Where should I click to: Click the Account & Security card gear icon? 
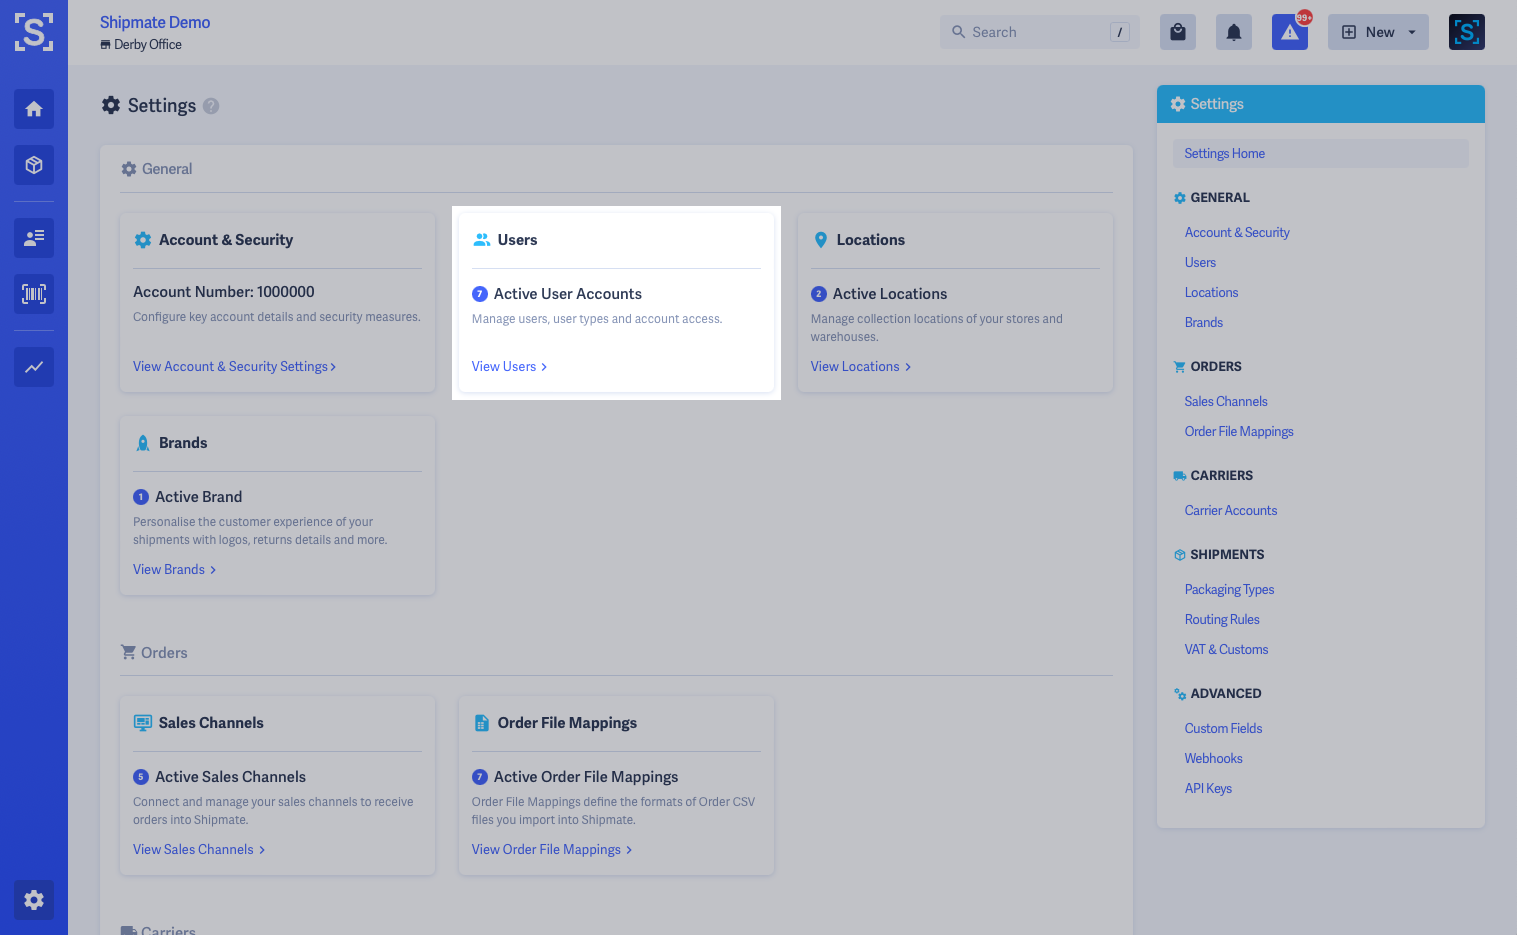[x=143, y=240]
